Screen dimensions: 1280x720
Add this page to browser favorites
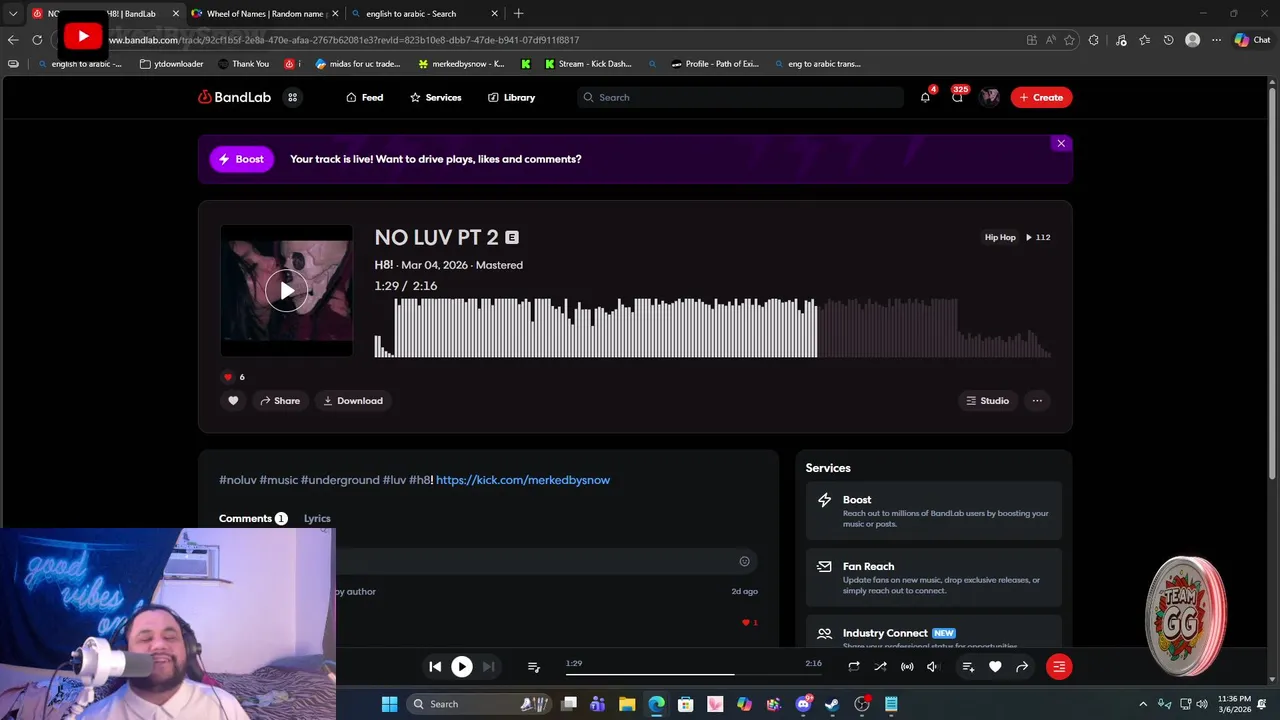1069,40
